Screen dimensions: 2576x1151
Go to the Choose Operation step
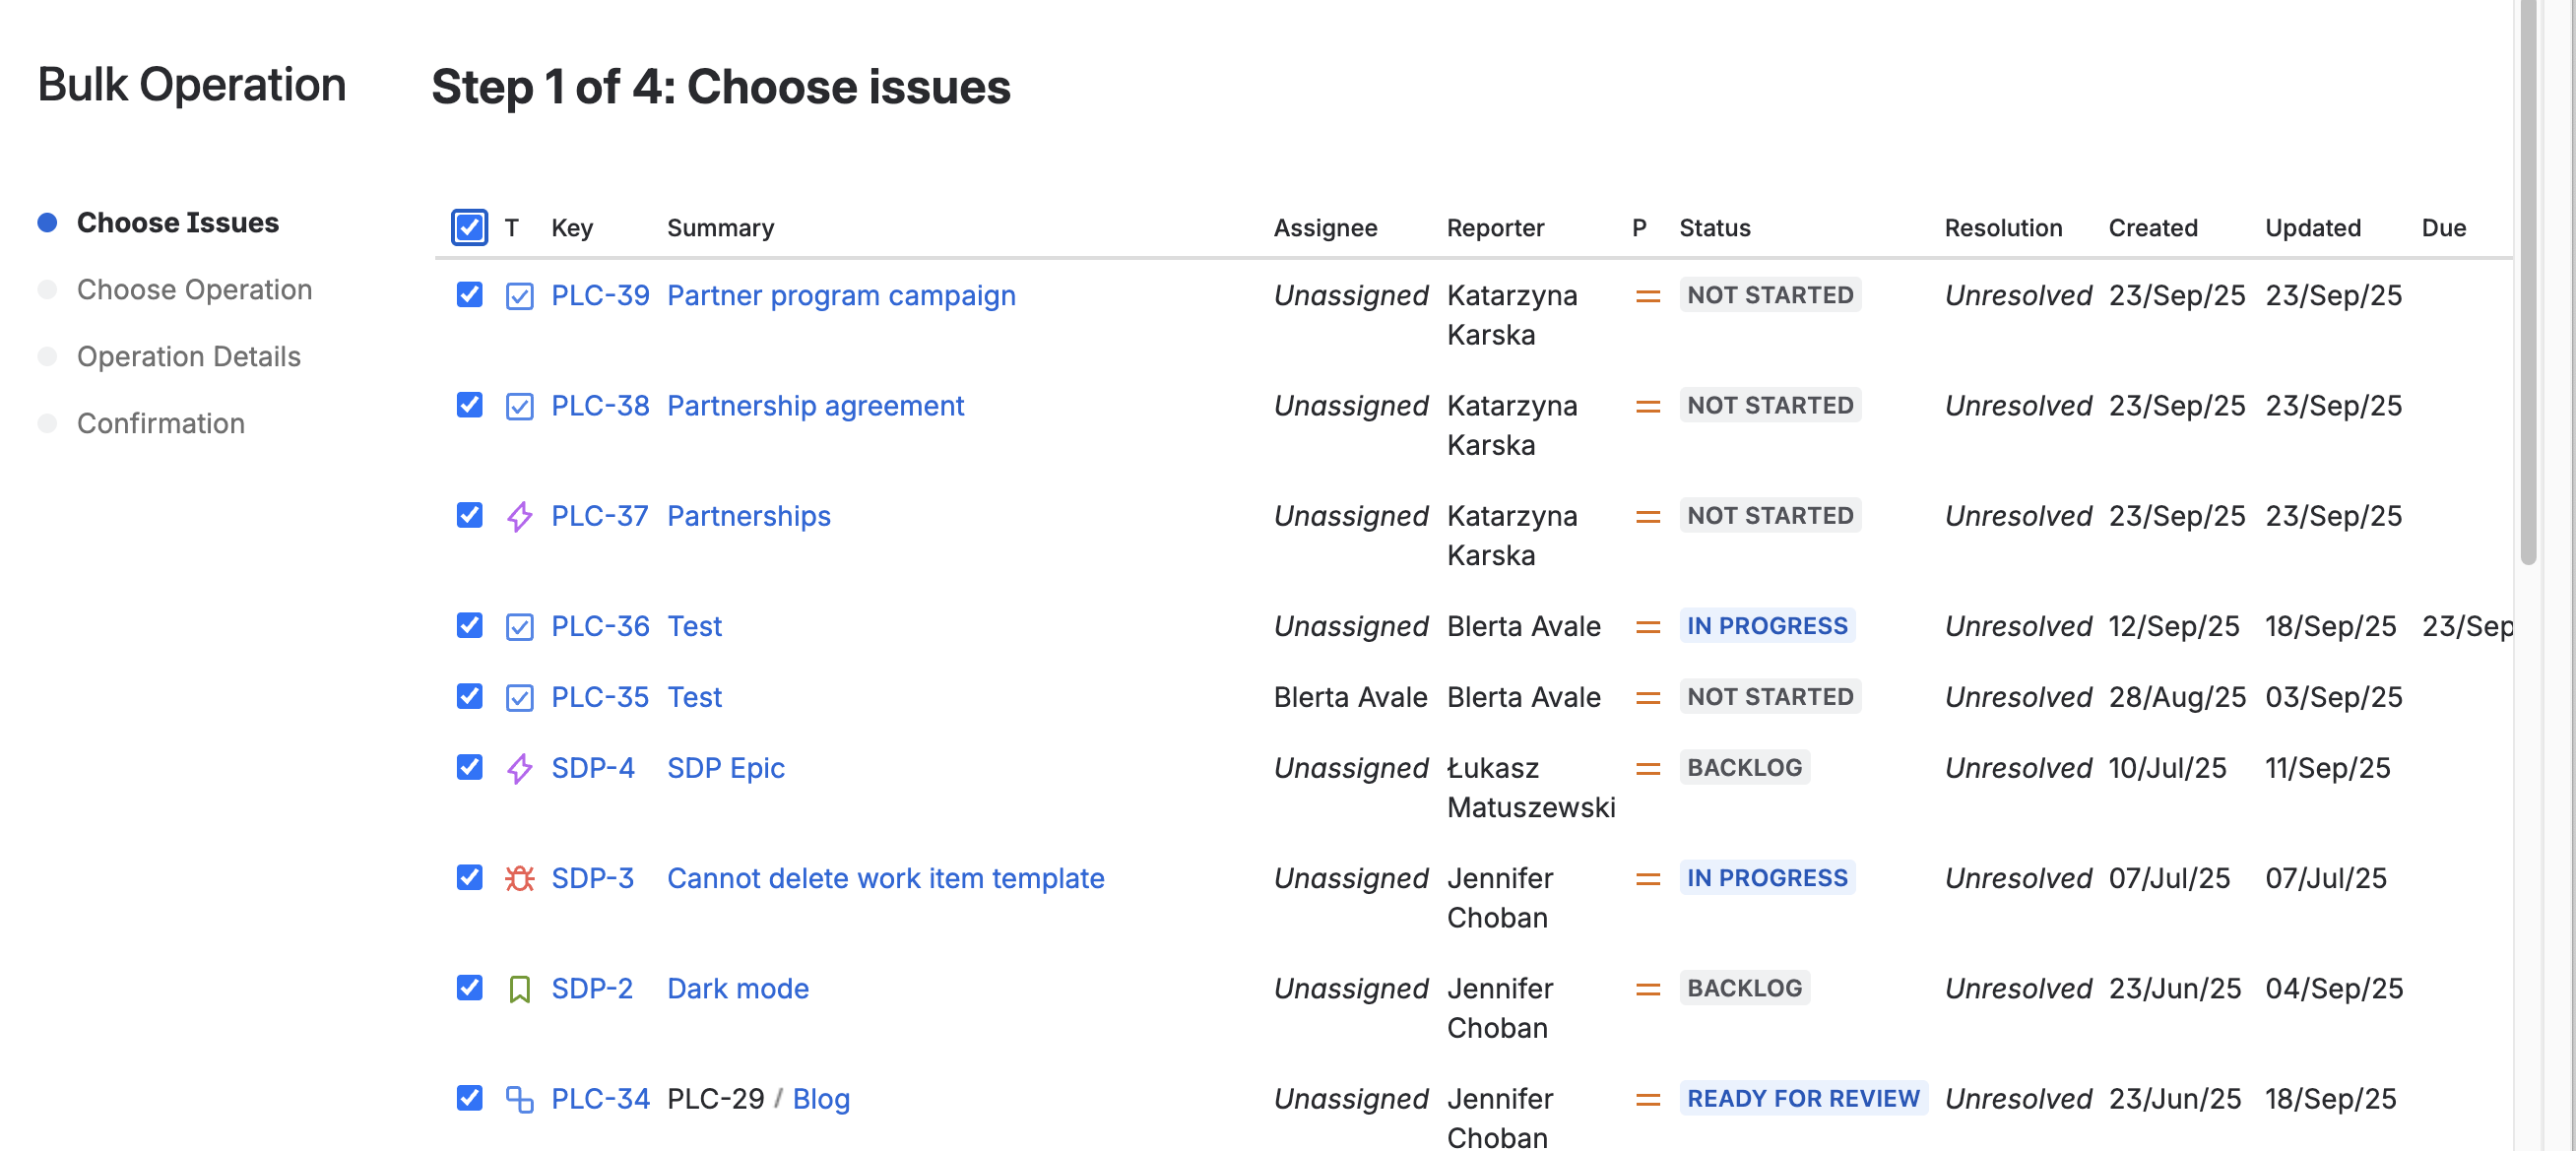click(195, 290)
